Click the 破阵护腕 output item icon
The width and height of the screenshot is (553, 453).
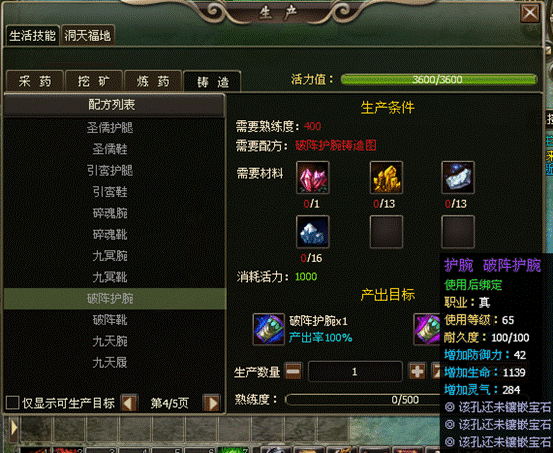point(268,329)
